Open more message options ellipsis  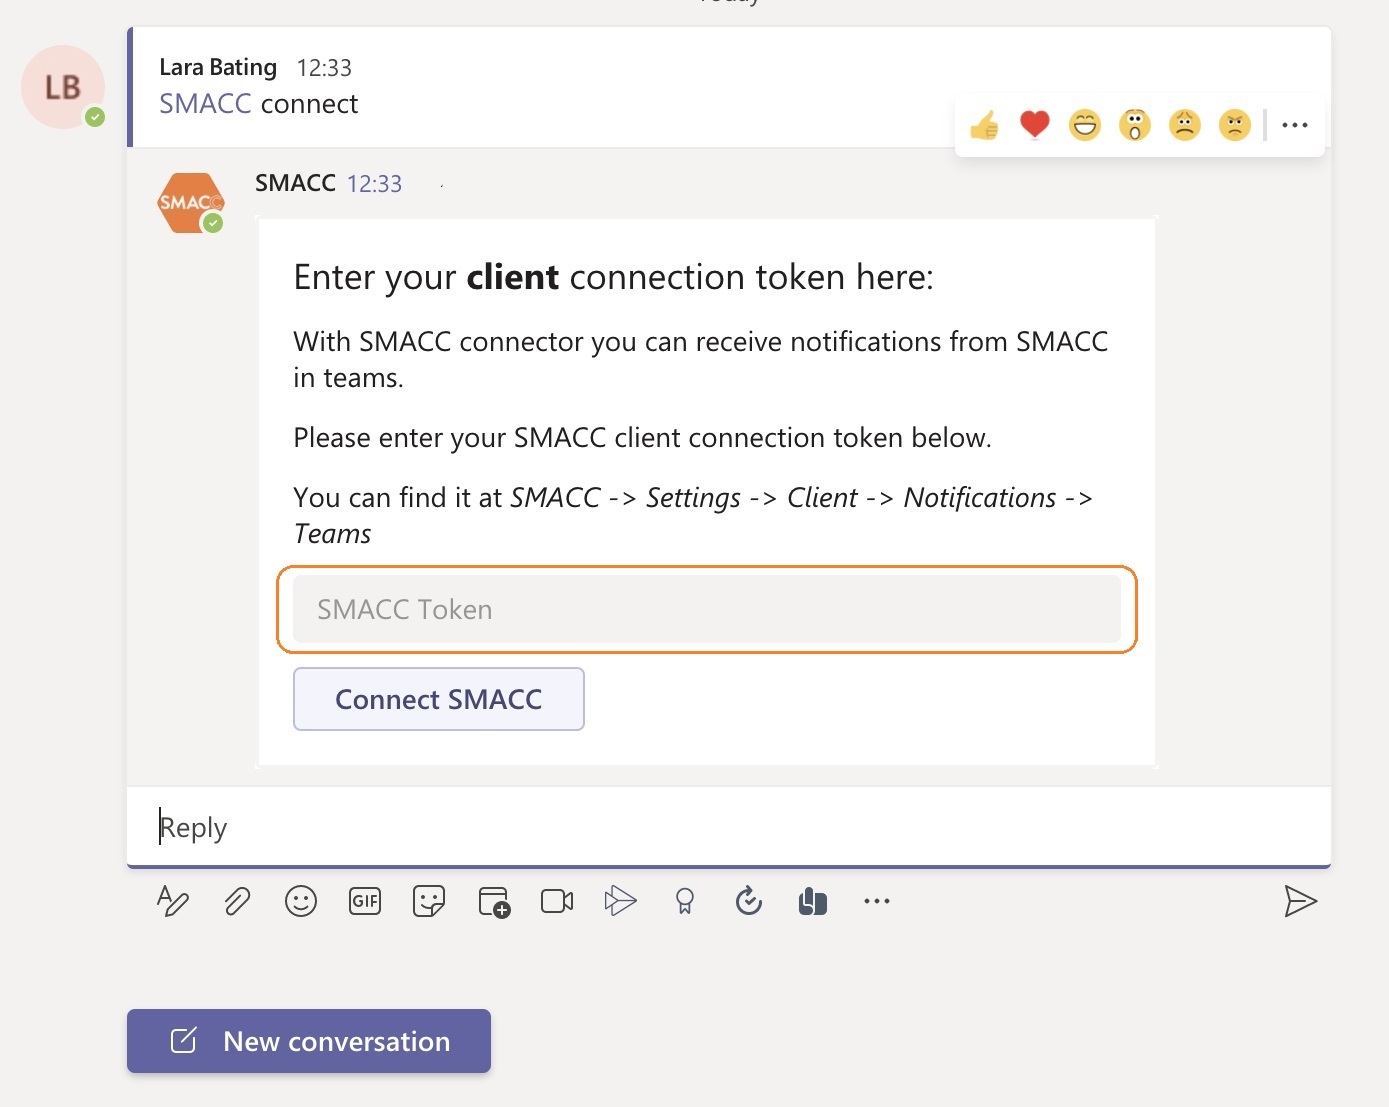tap(1295, 125)
